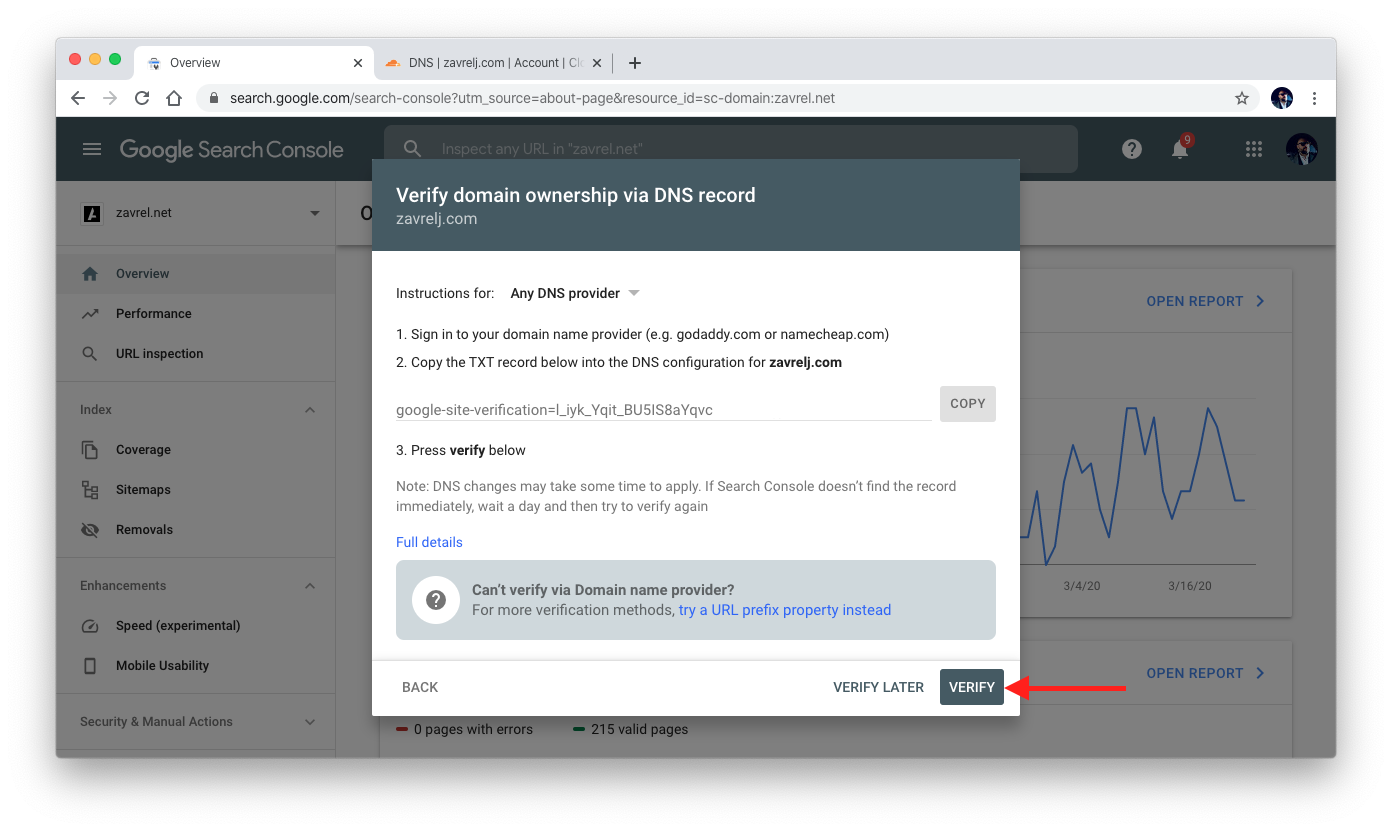The height and width of the screenshot is (832, 1392).
Task: Open Performance in the sidebar
Action: [196, 313]
